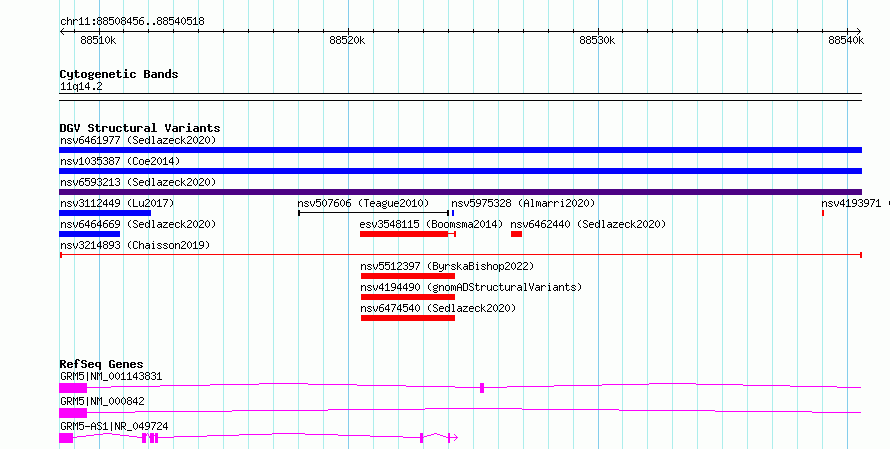Click the nsv507606 (Teague2010) label
Screen dimensions: 890x449
pyautogui.click(x=363, y=203)
